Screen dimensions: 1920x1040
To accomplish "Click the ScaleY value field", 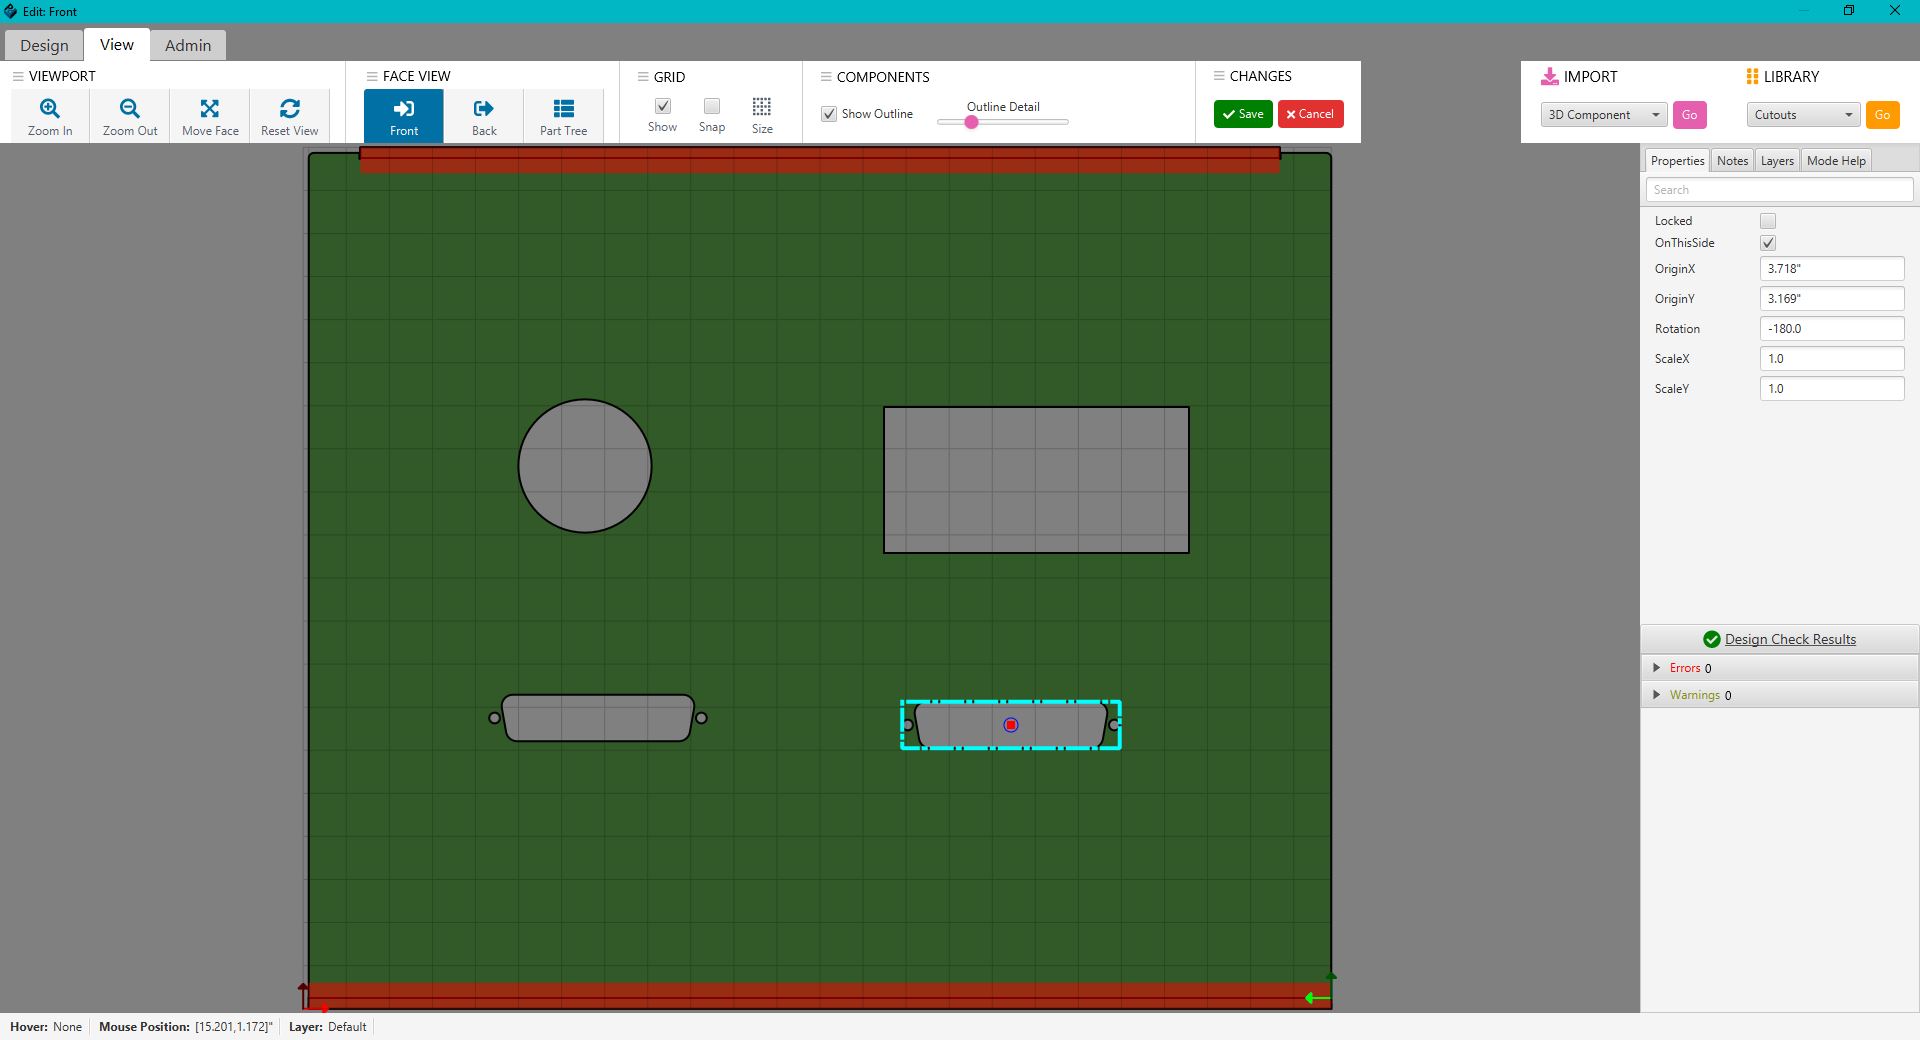I will [1832, 389].
